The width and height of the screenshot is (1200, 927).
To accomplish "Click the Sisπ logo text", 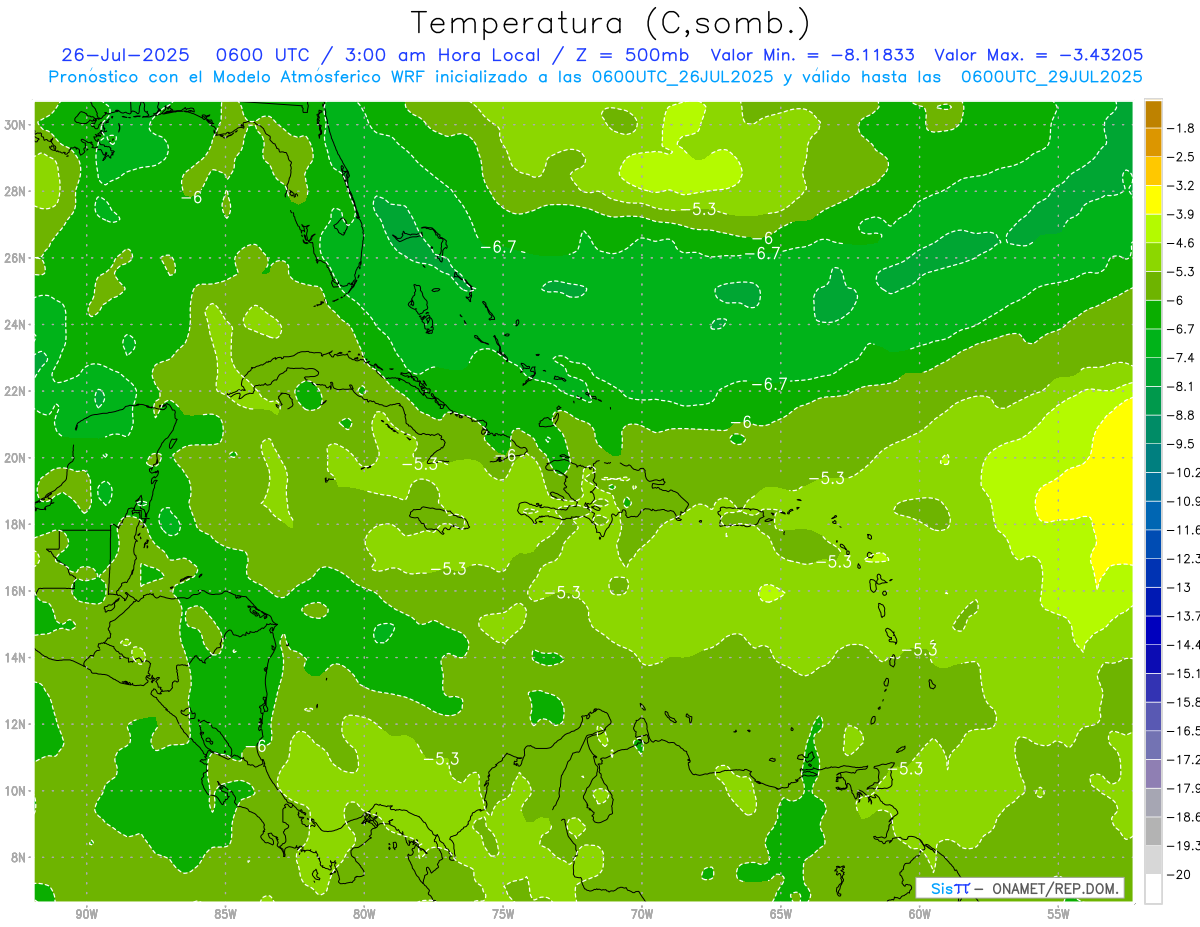I will (951, 888).
